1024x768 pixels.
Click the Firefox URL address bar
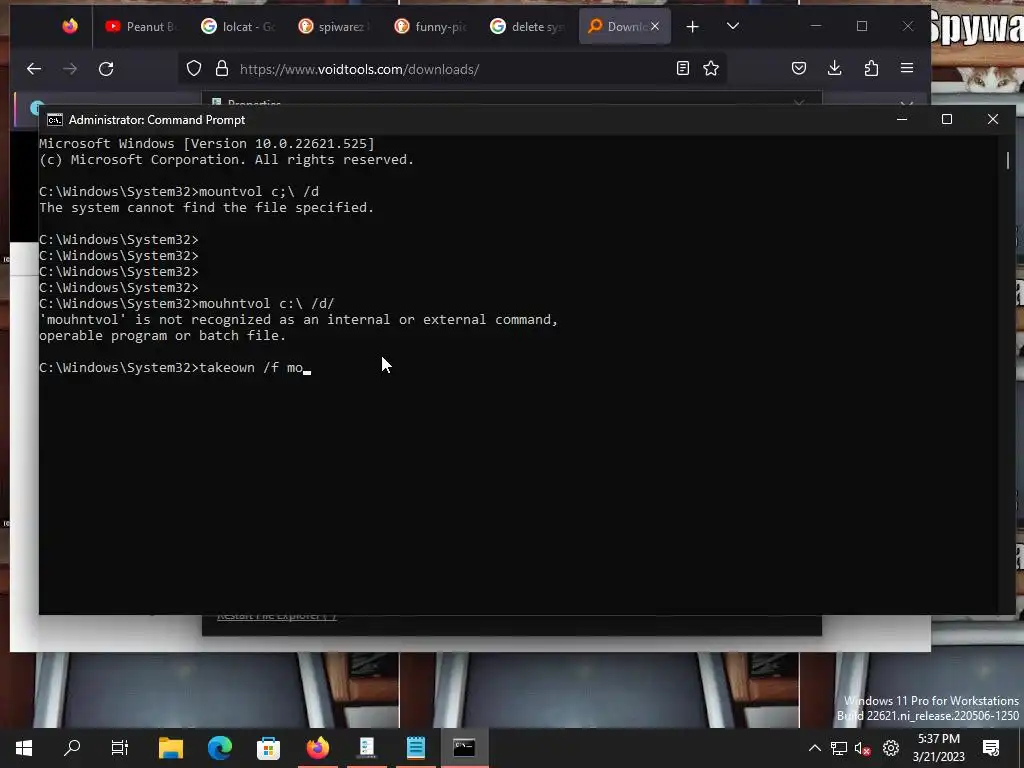[451, 69]
